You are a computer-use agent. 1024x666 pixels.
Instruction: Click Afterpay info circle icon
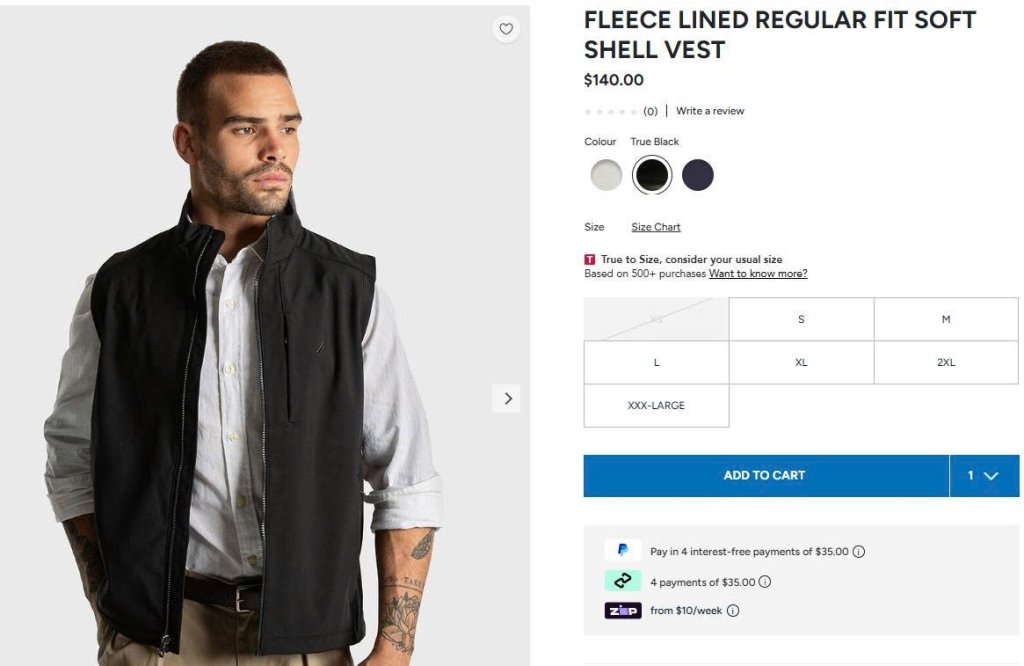(765, 581)
